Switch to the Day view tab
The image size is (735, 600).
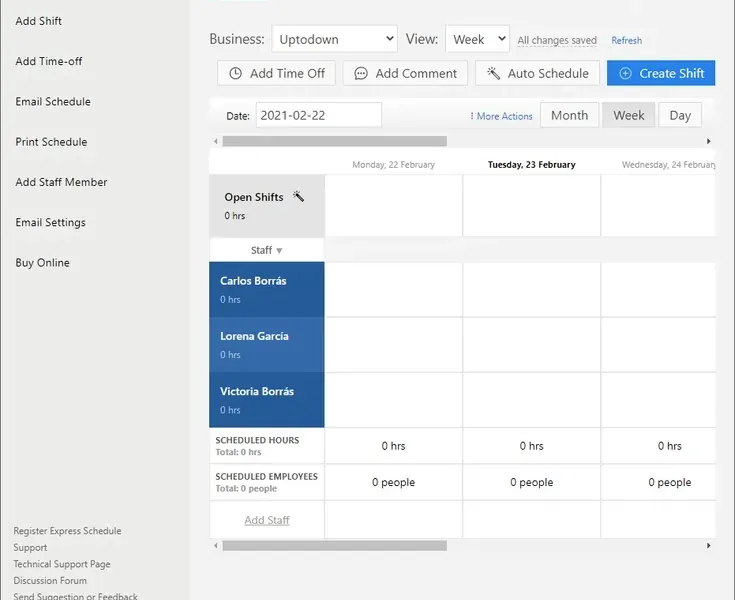click(680, 115)
